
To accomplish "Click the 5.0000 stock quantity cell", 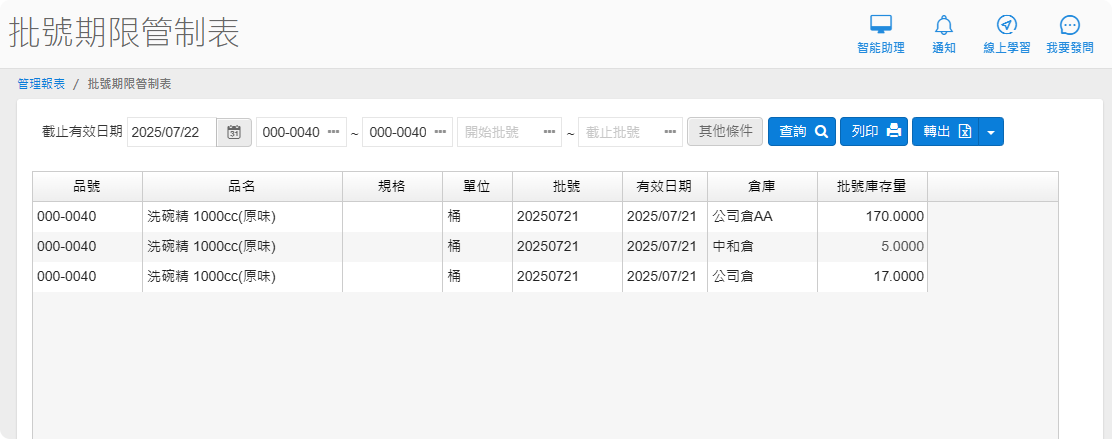I will click(x=872, y=247).
